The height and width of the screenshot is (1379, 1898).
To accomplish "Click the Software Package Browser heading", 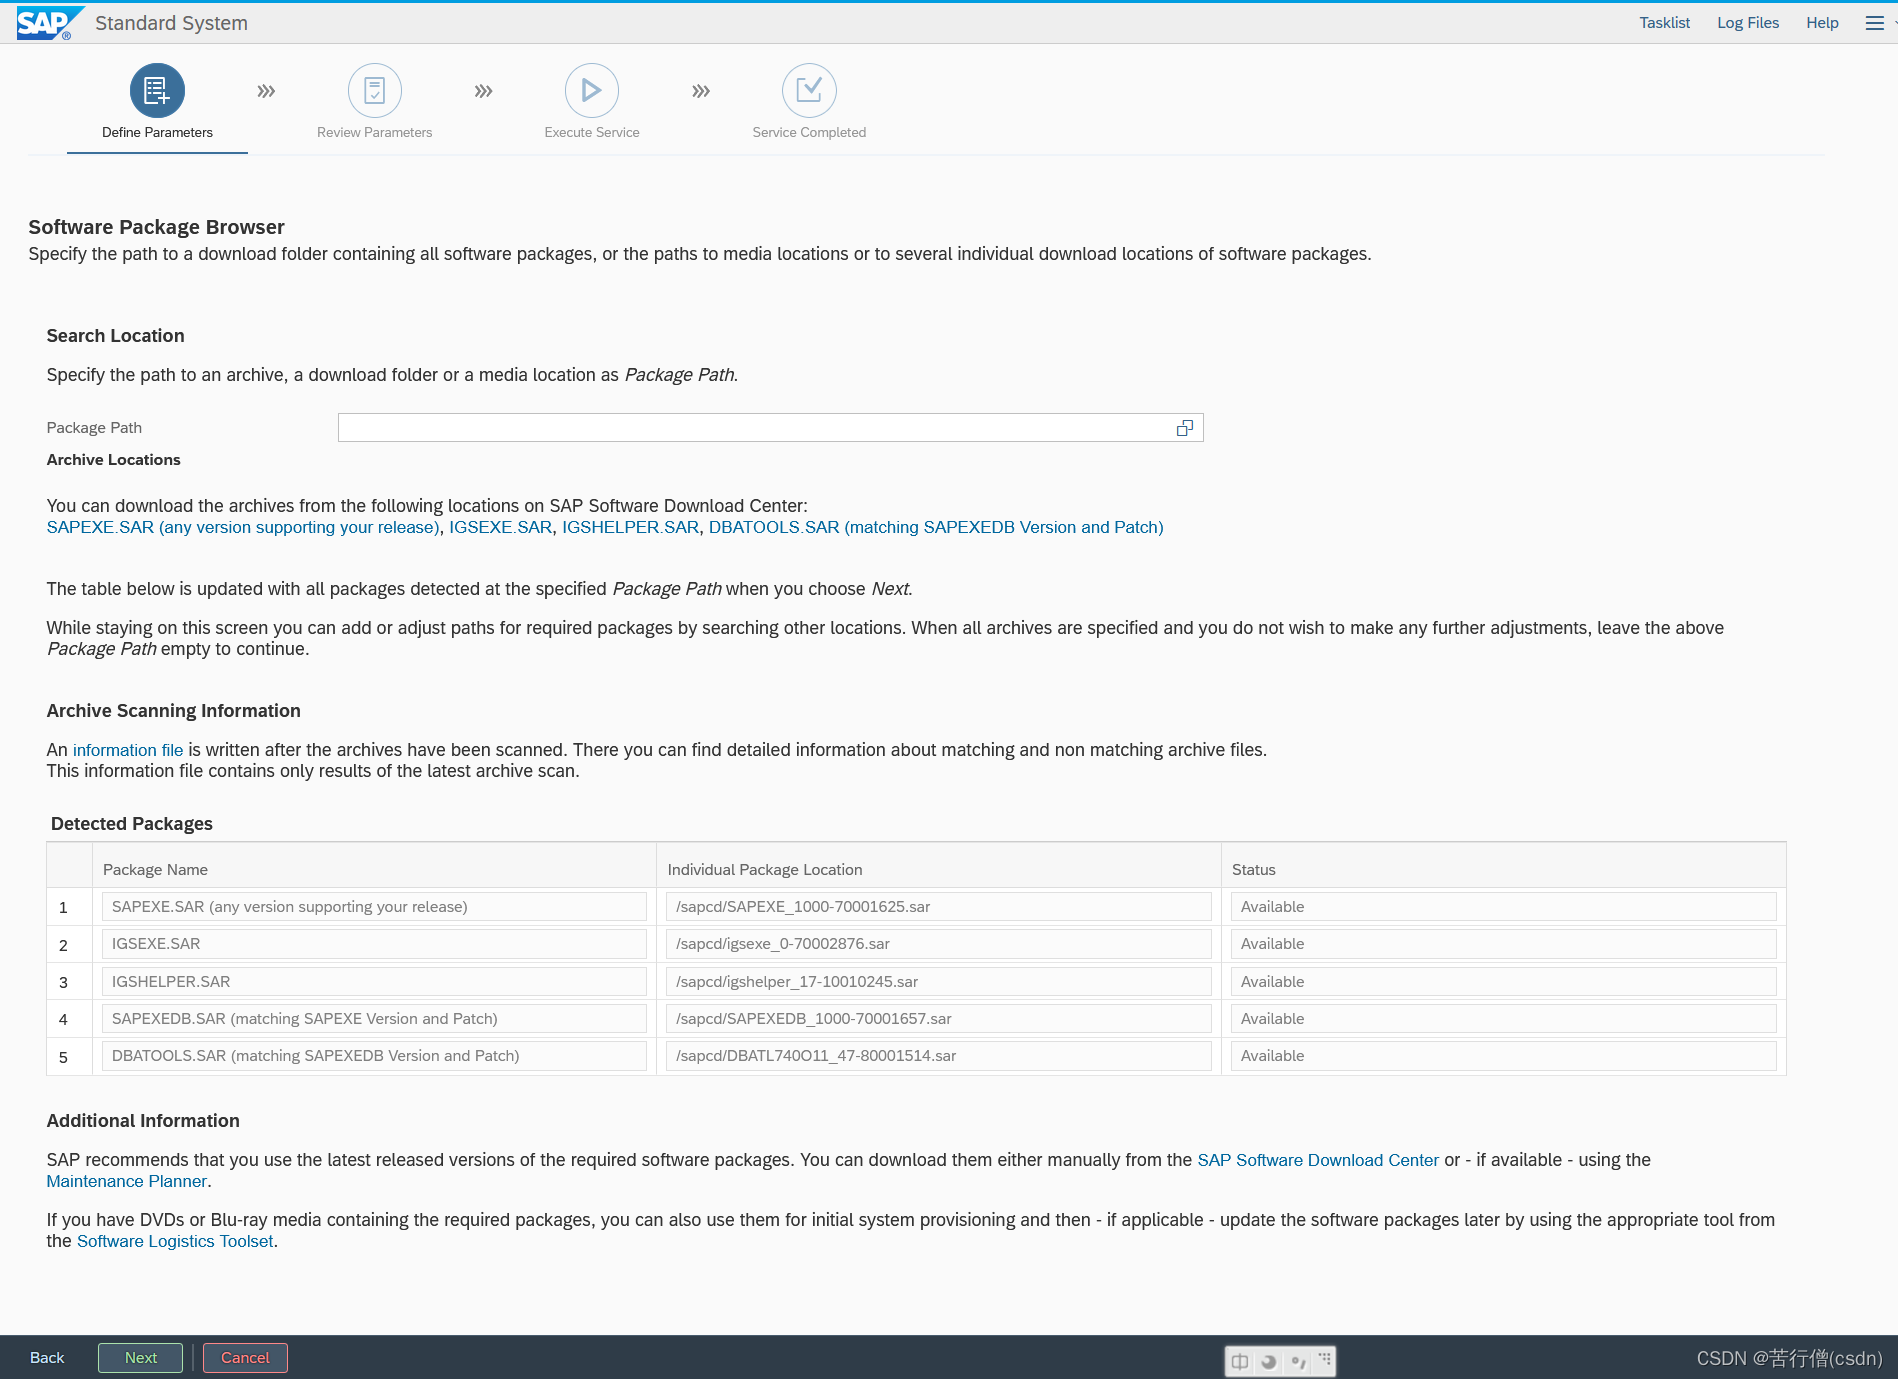I will point(157,227).
